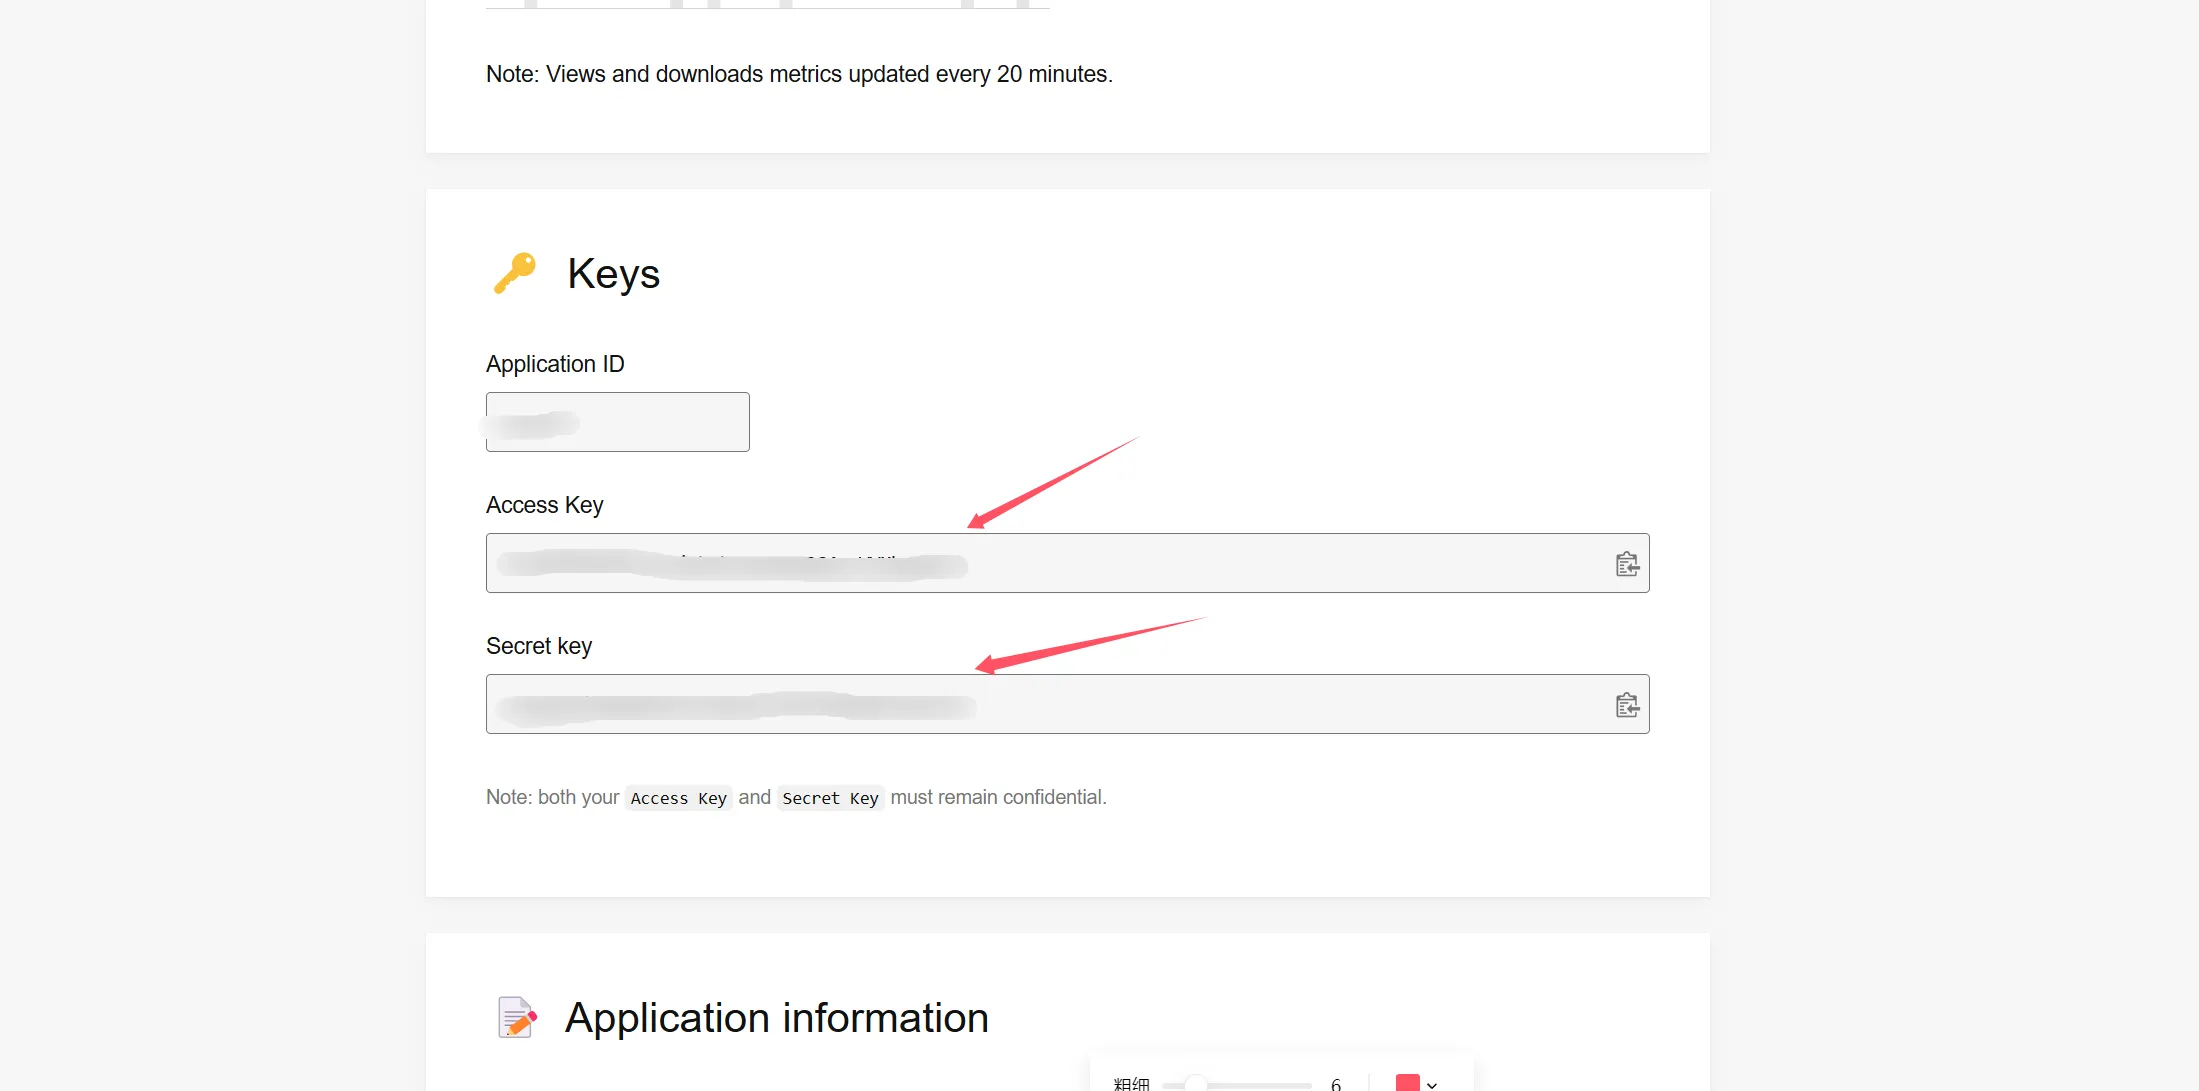Click the Application information heading
Screen dimensions: 2199x1091
(776, 1018)
